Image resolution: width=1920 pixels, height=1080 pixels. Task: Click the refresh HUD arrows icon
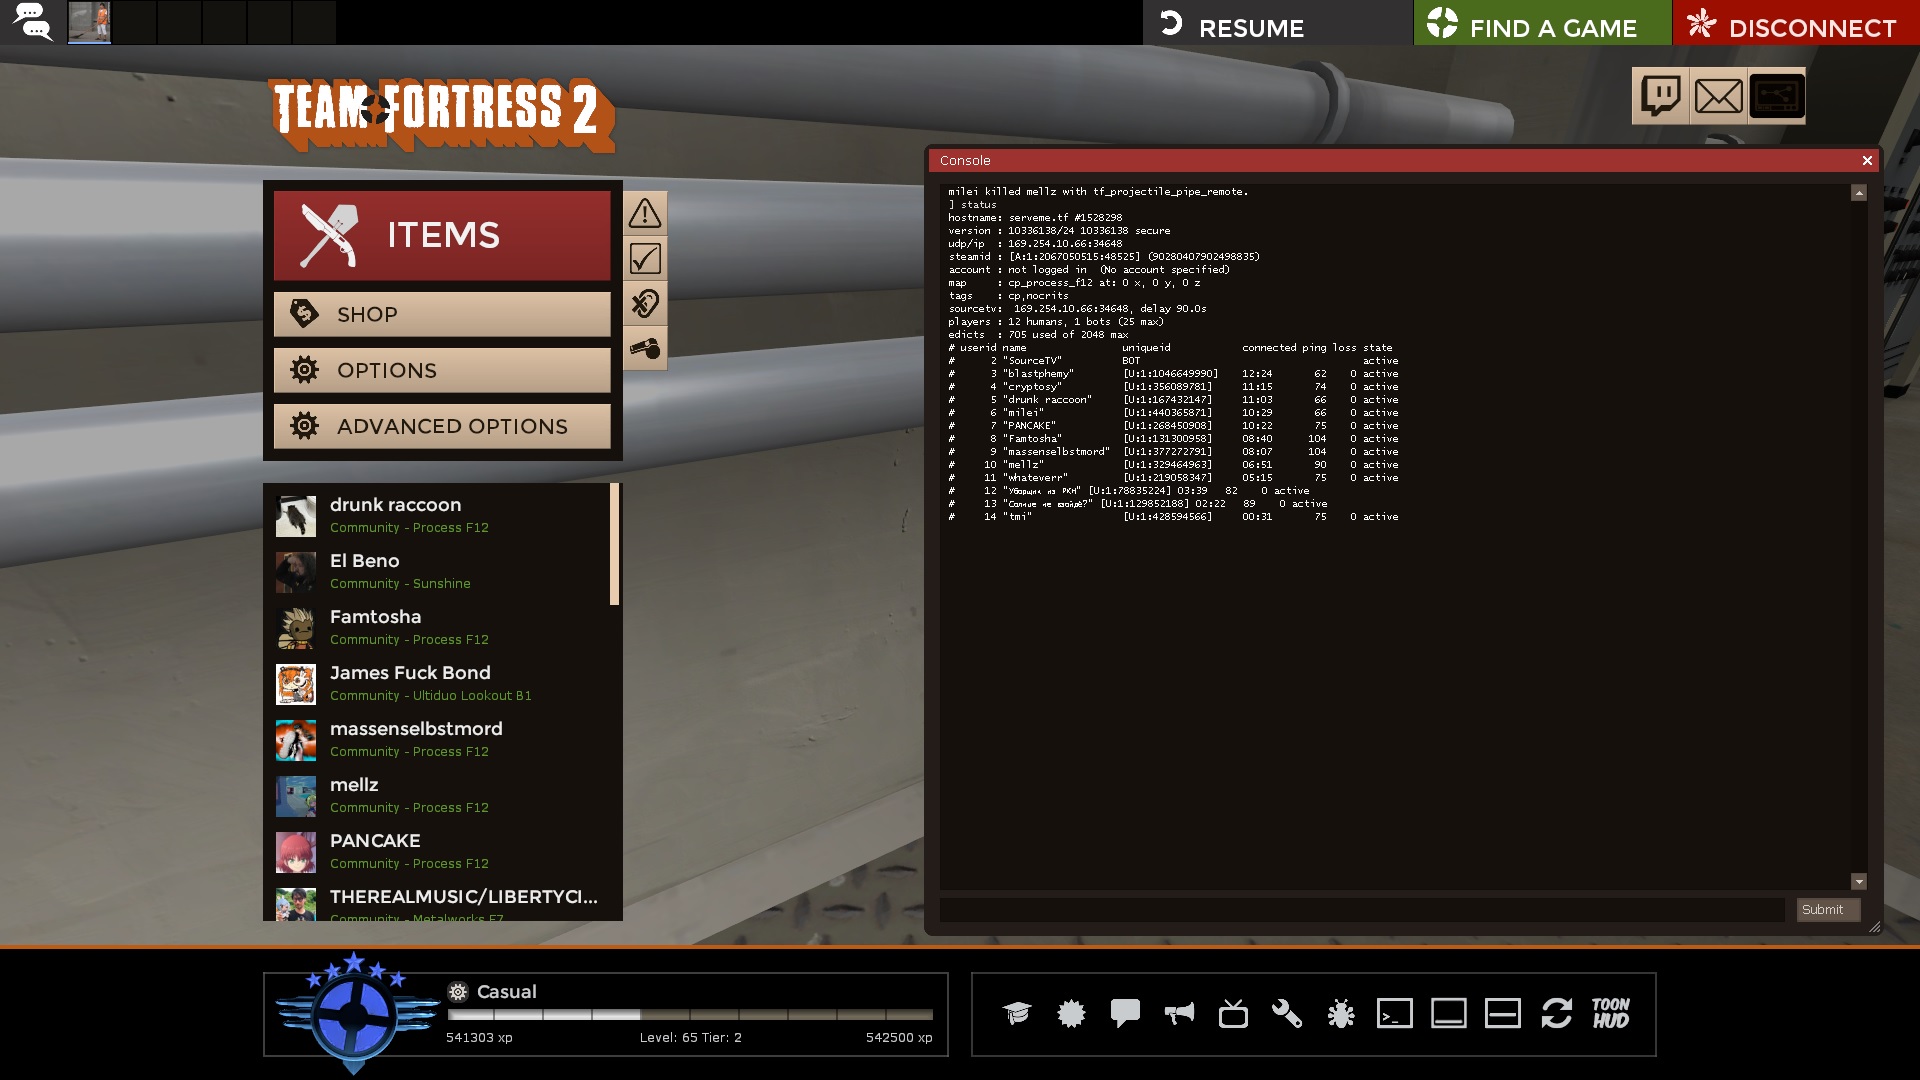[1556, 1014]
